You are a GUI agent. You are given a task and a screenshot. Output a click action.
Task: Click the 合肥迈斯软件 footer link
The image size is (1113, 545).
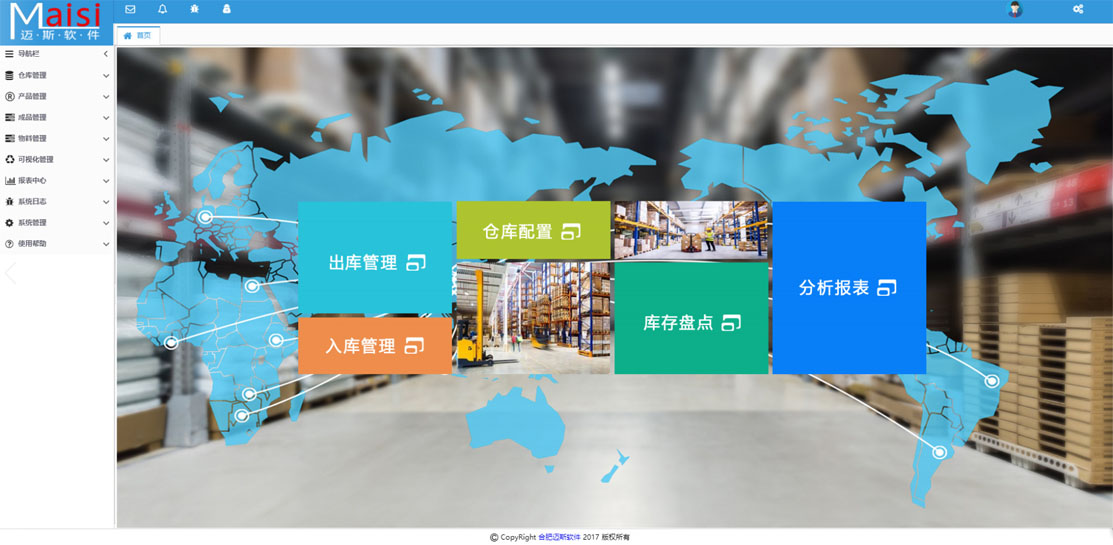(x=558, y=537)
